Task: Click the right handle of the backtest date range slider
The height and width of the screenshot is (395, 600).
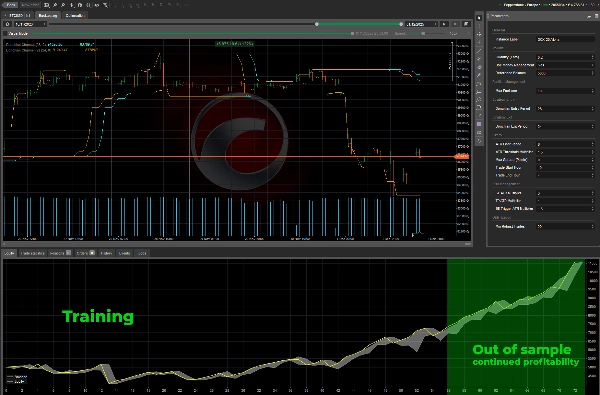Action: coord(401,24)
